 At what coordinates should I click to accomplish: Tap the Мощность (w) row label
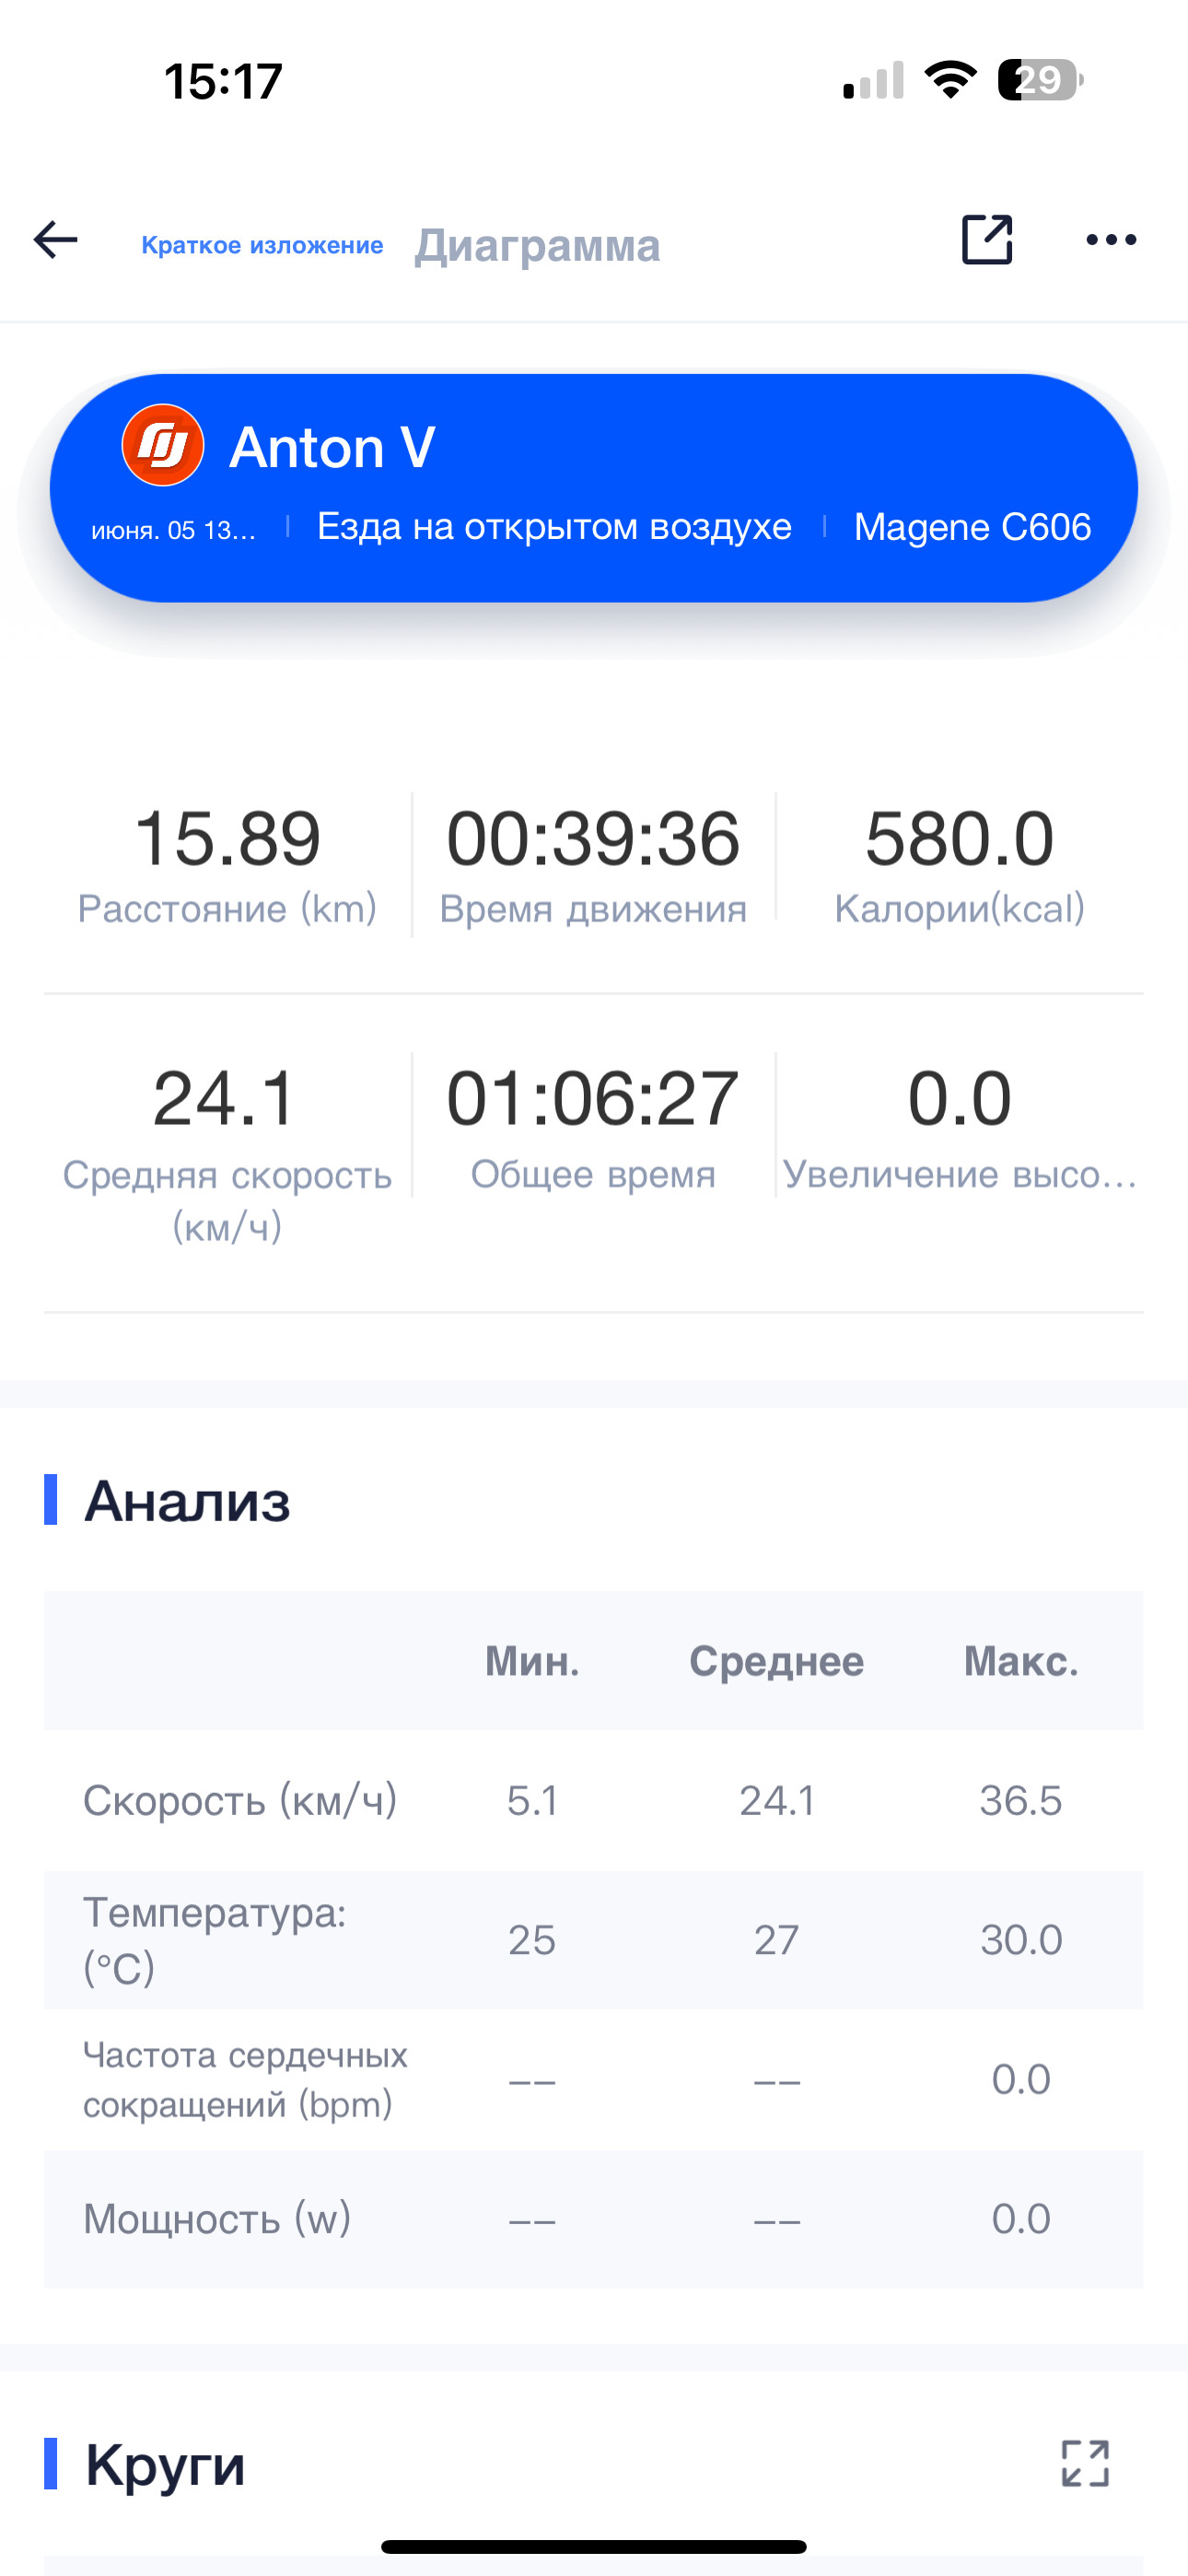point(217,2219)
